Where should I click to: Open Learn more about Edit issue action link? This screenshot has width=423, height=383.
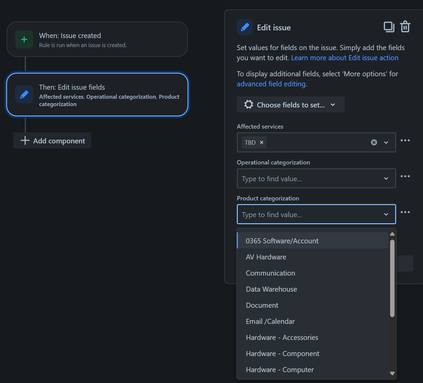pos(345,58)
